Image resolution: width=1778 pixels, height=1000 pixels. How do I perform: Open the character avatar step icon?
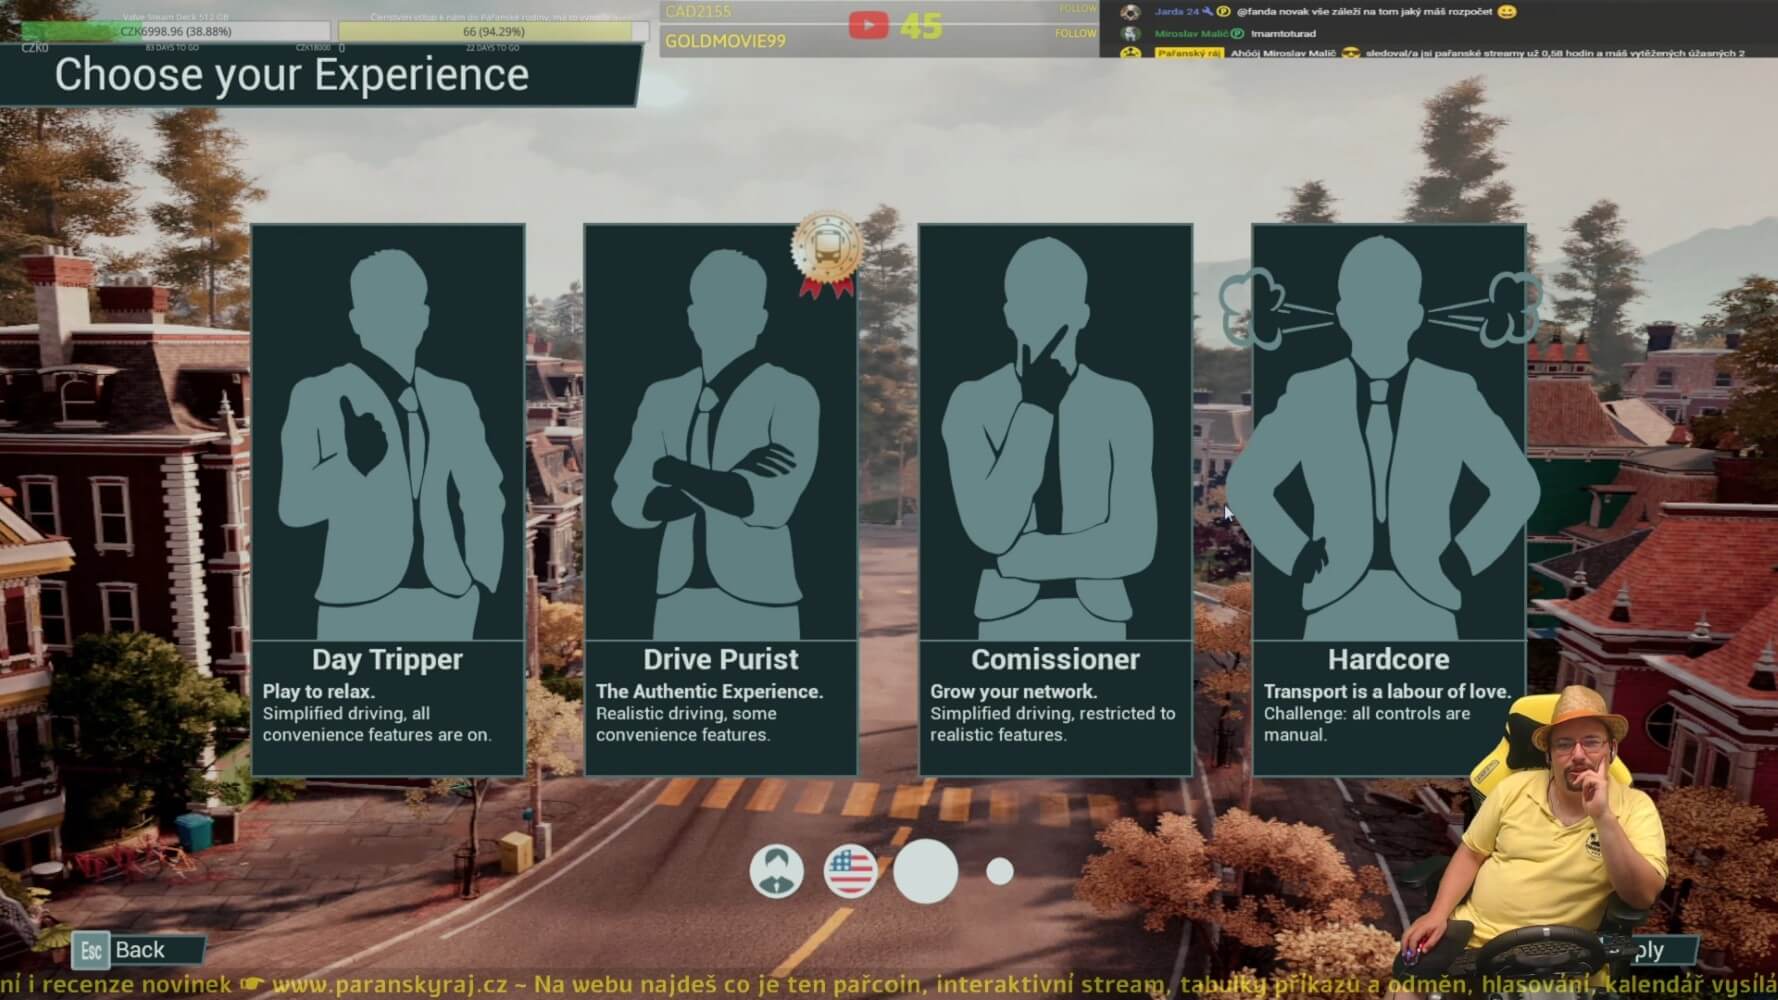tap(777, 871)
